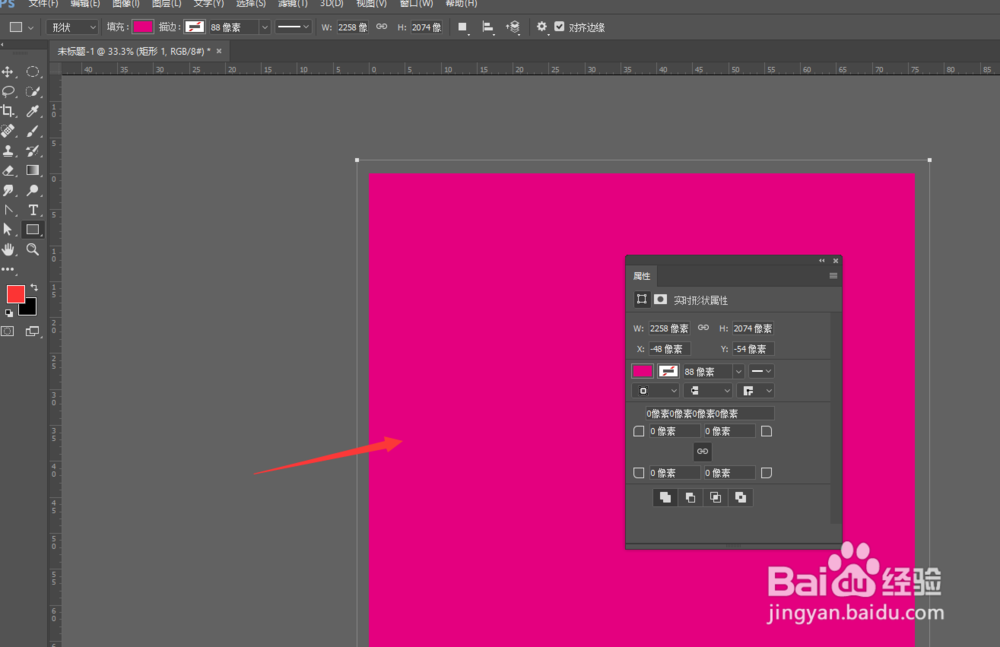
Task: Toggle W/H link in Properties panel
Action: (x=703, y=328)
